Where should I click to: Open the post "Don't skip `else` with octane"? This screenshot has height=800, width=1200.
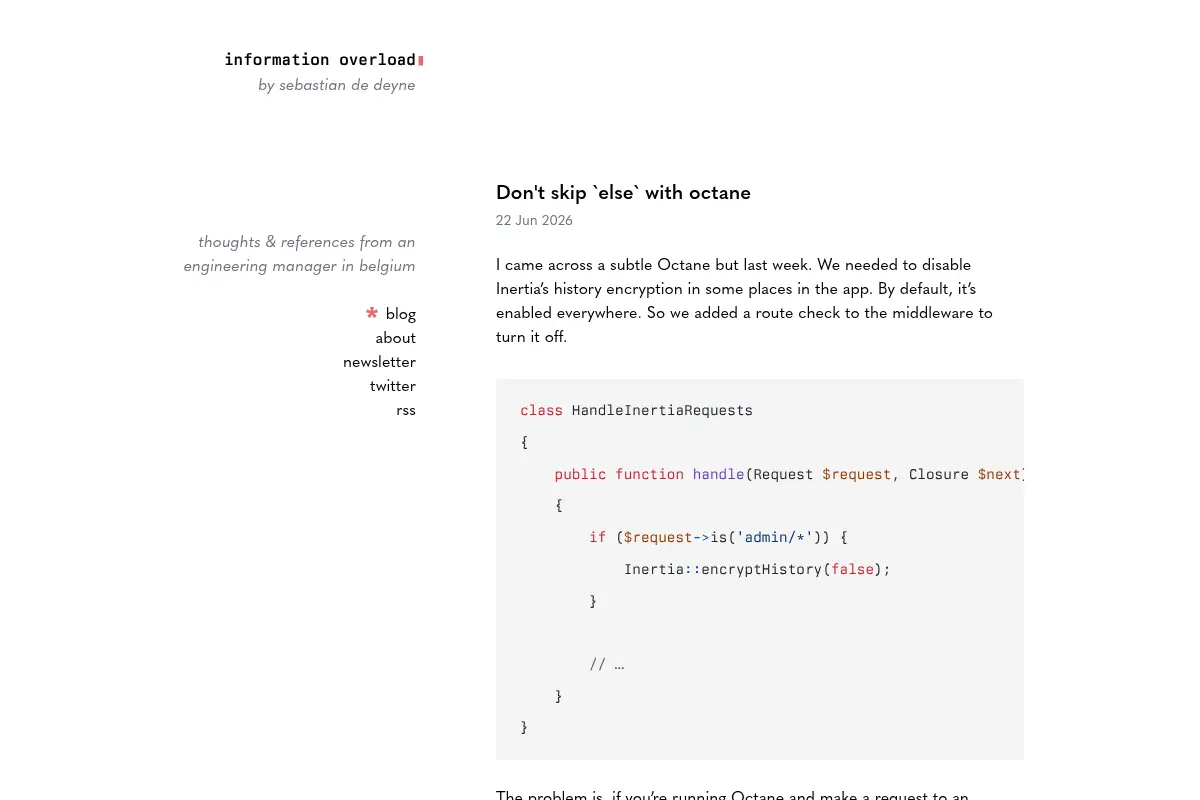(623, 192)
